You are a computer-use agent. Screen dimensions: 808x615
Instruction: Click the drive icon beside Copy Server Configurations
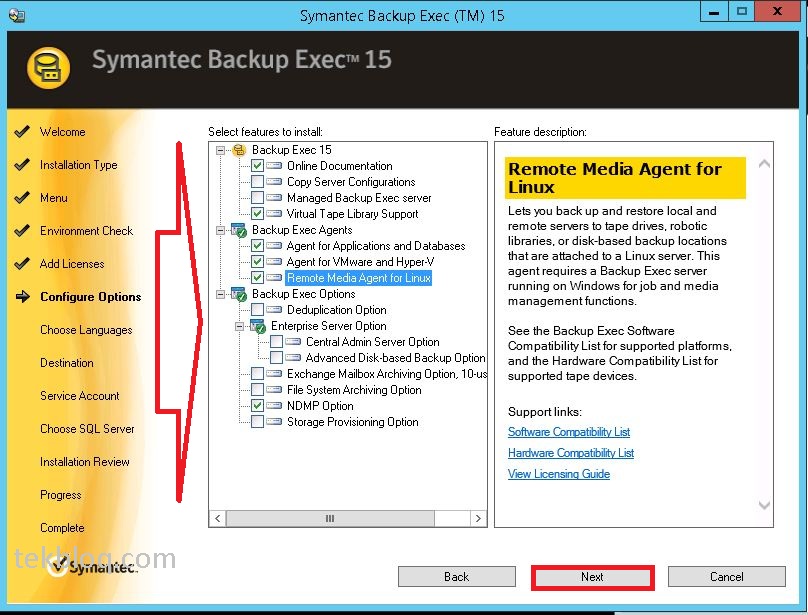click(x=274, y=182)
